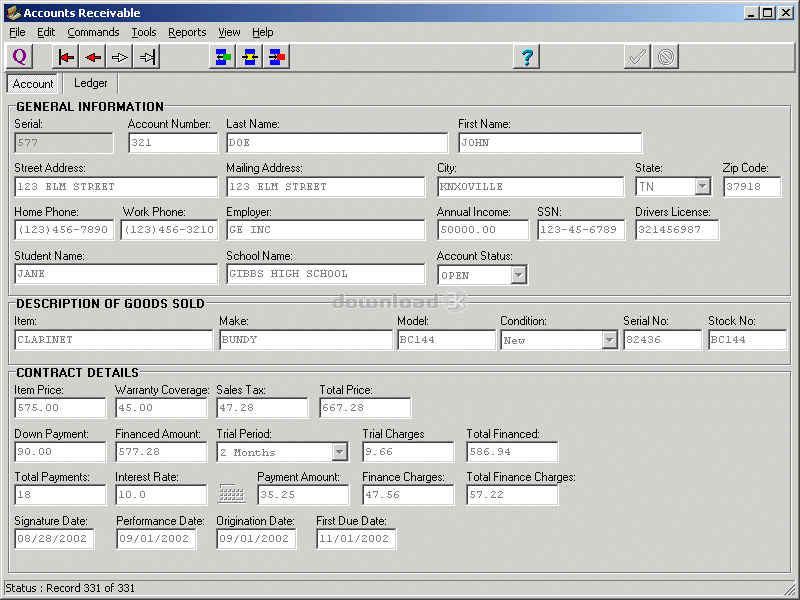The image size is (800, 600).
Task: Jump to the last record
Action: pos(147,57)
